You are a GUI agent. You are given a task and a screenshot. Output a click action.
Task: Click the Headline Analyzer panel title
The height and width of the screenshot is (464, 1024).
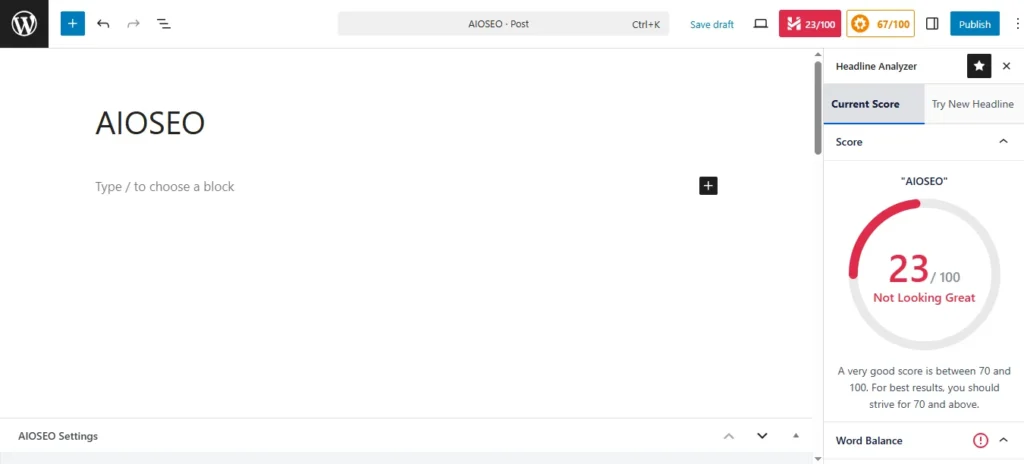876,66
